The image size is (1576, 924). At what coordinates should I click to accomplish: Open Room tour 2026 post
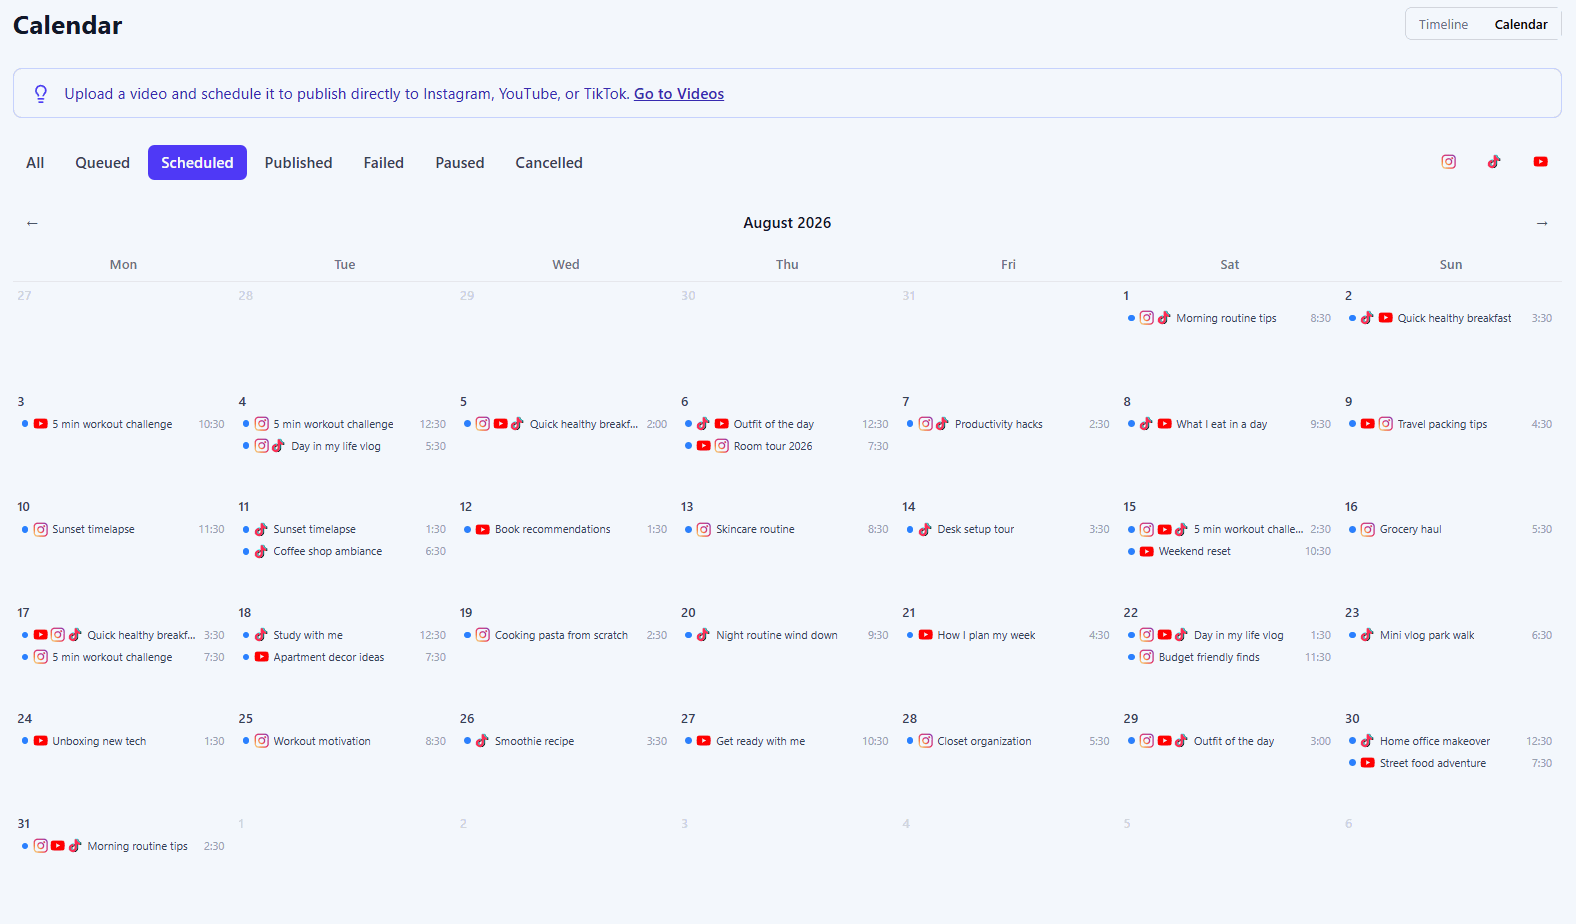786,446
